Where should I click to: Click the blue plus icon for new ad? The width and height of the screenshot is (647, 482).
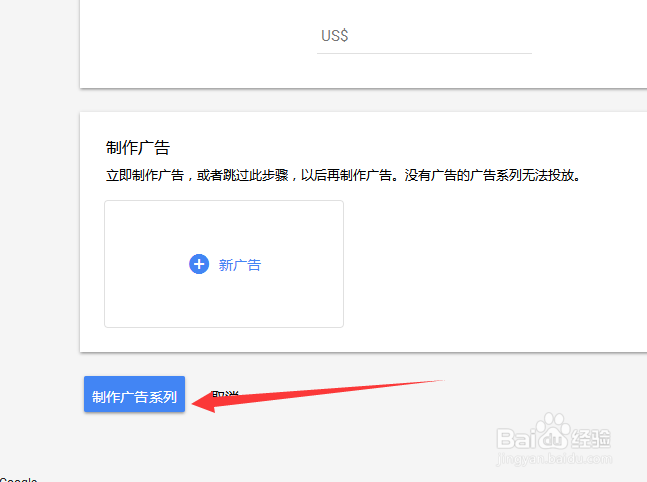(199, 264)
